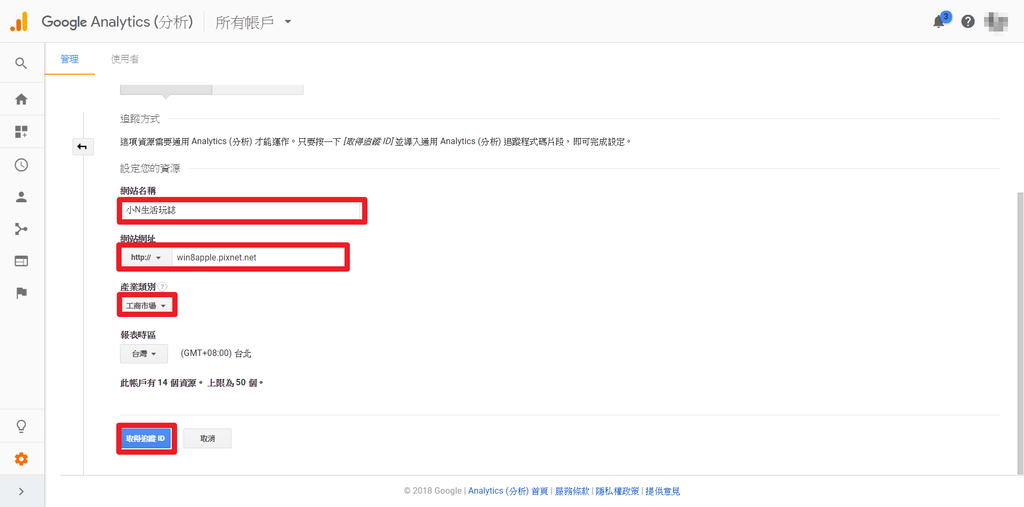Click the 此帳戶有 14 個資源 text
The image size is (1024, 507).
[159, 383]
